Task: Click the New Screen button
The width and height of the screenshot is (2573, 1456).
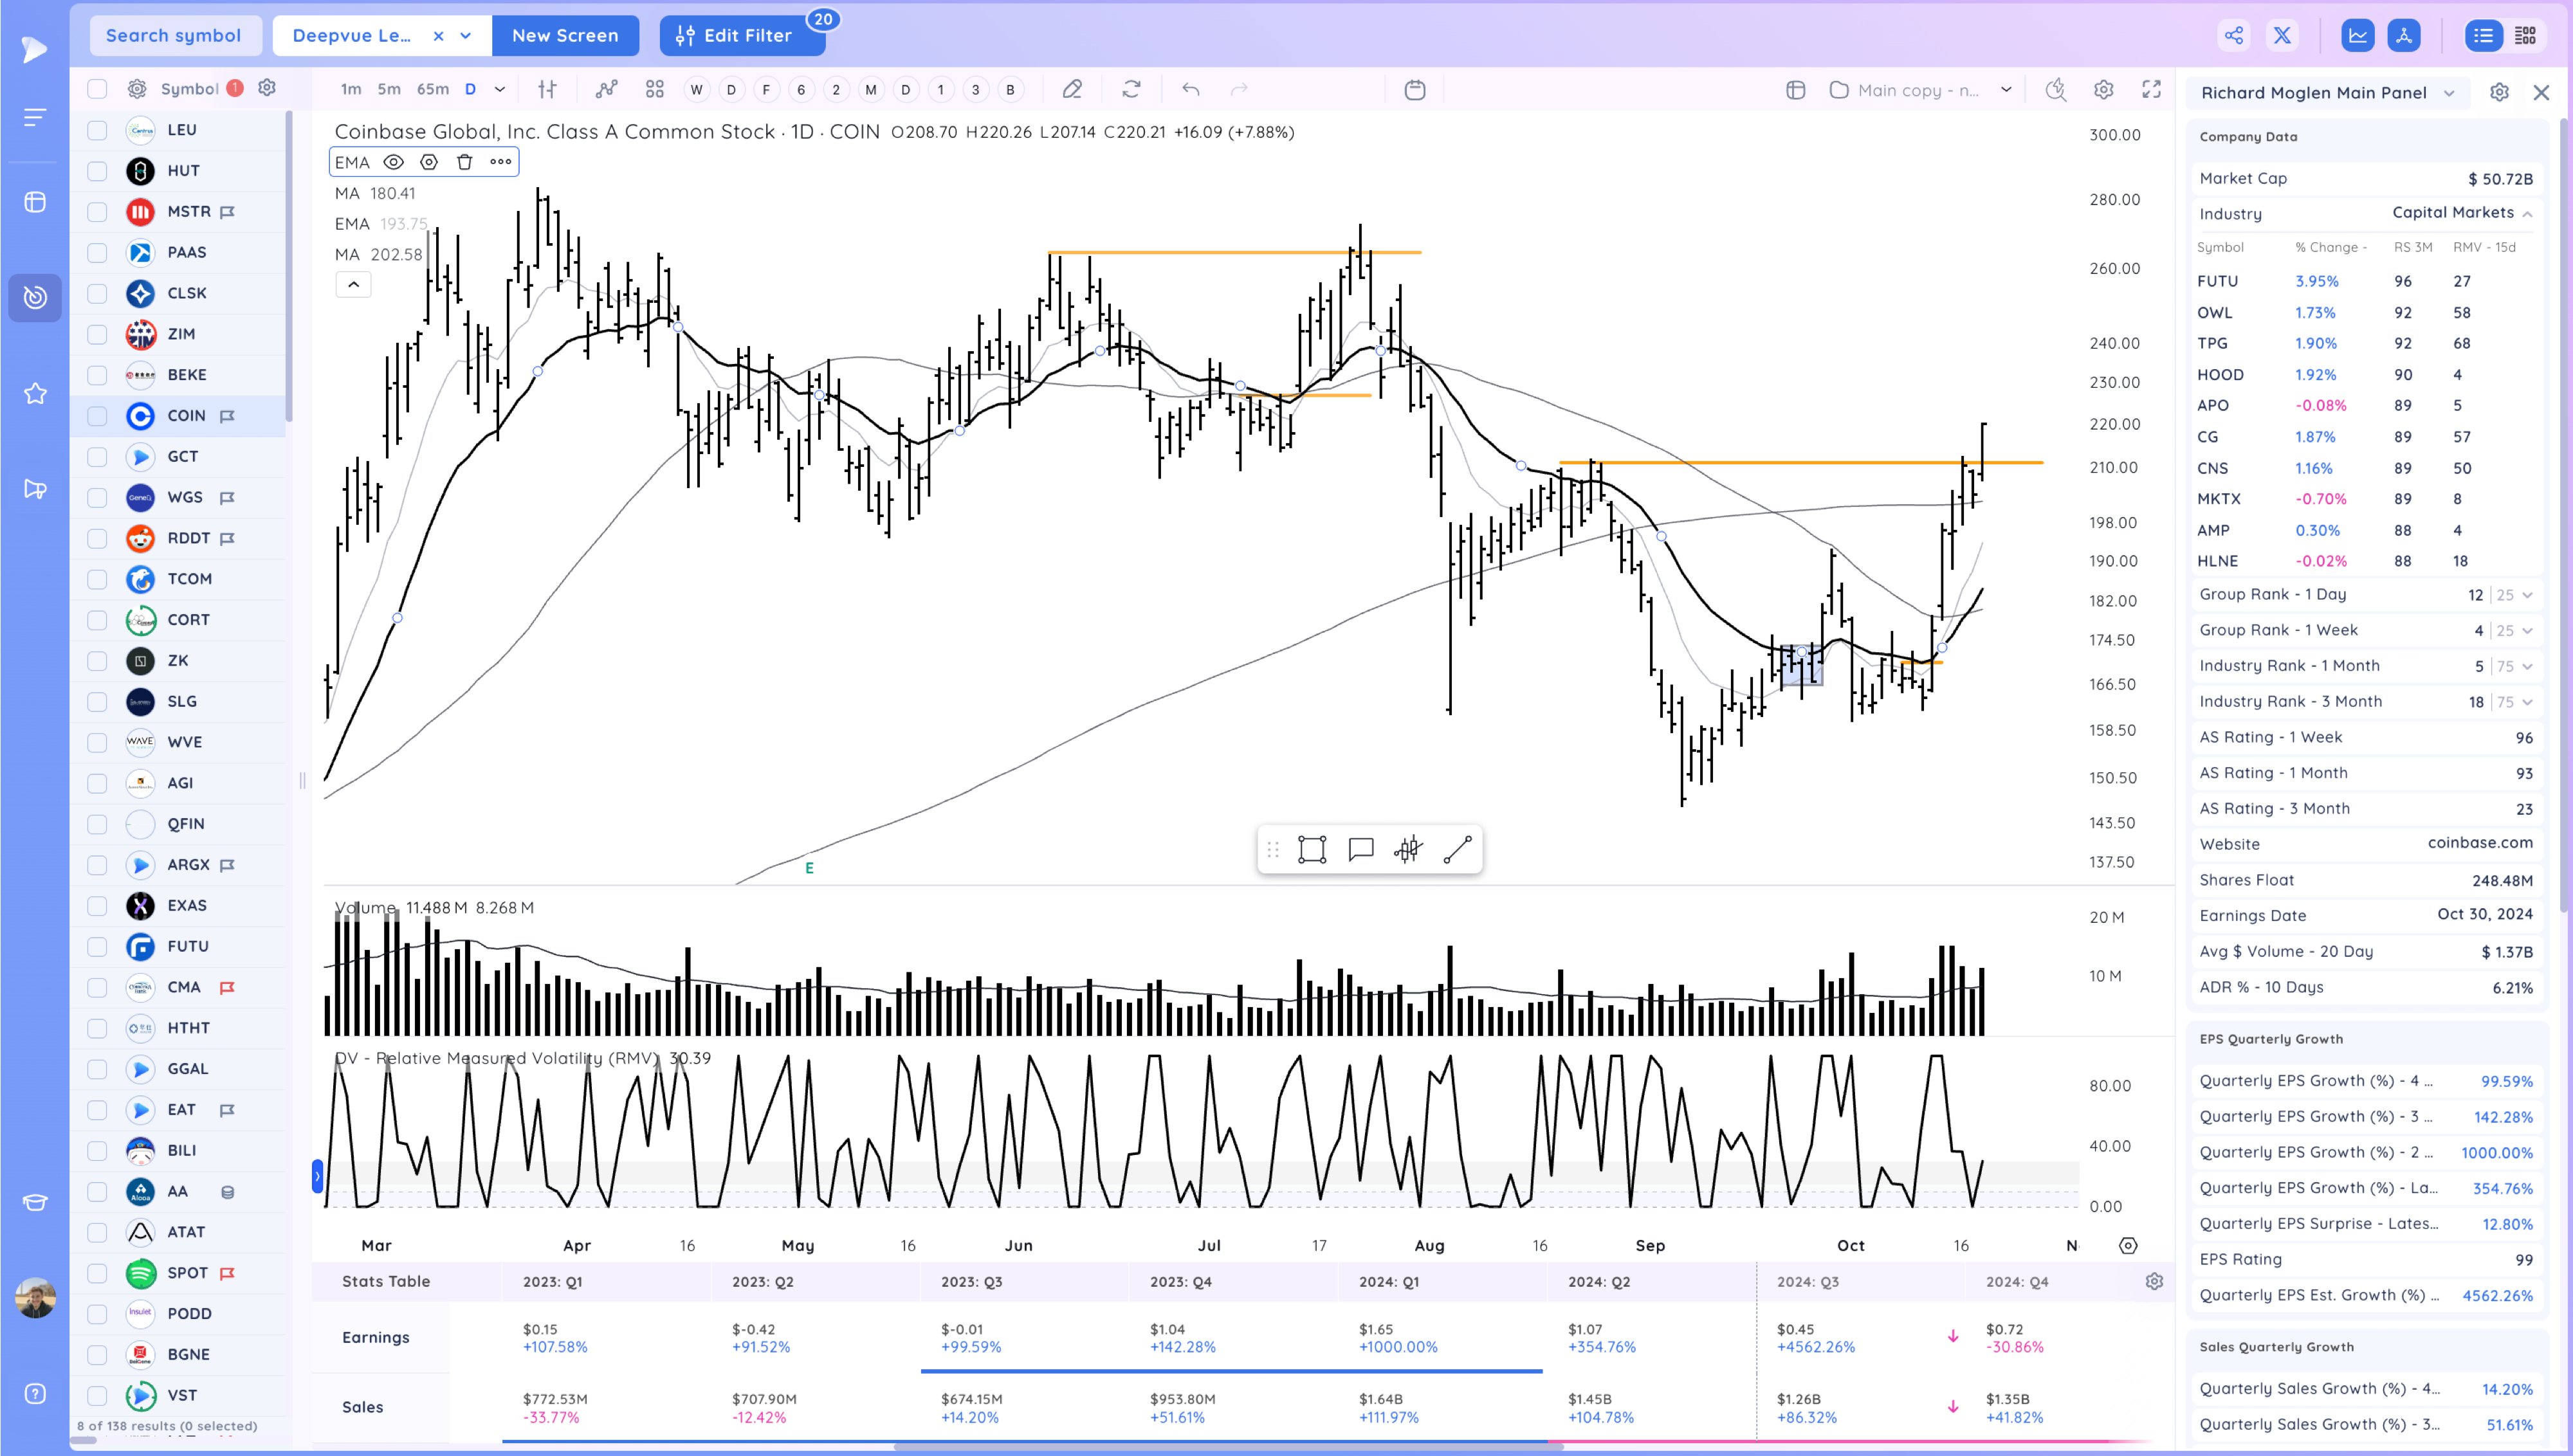Action: 565,36
